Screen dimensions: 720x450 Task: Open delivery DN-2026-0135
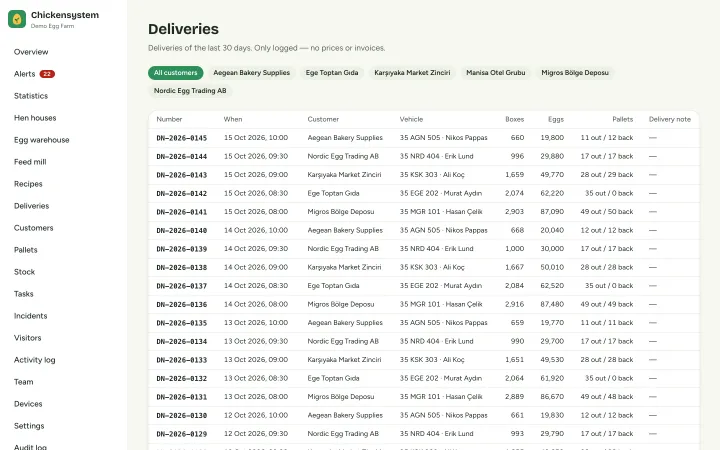(x=182, y=323)
